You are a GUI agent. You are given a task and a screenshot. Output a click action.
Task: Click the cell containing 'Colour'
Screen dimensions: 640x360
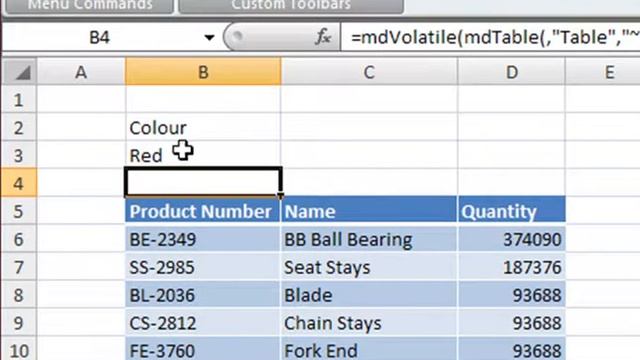point(203,127)
